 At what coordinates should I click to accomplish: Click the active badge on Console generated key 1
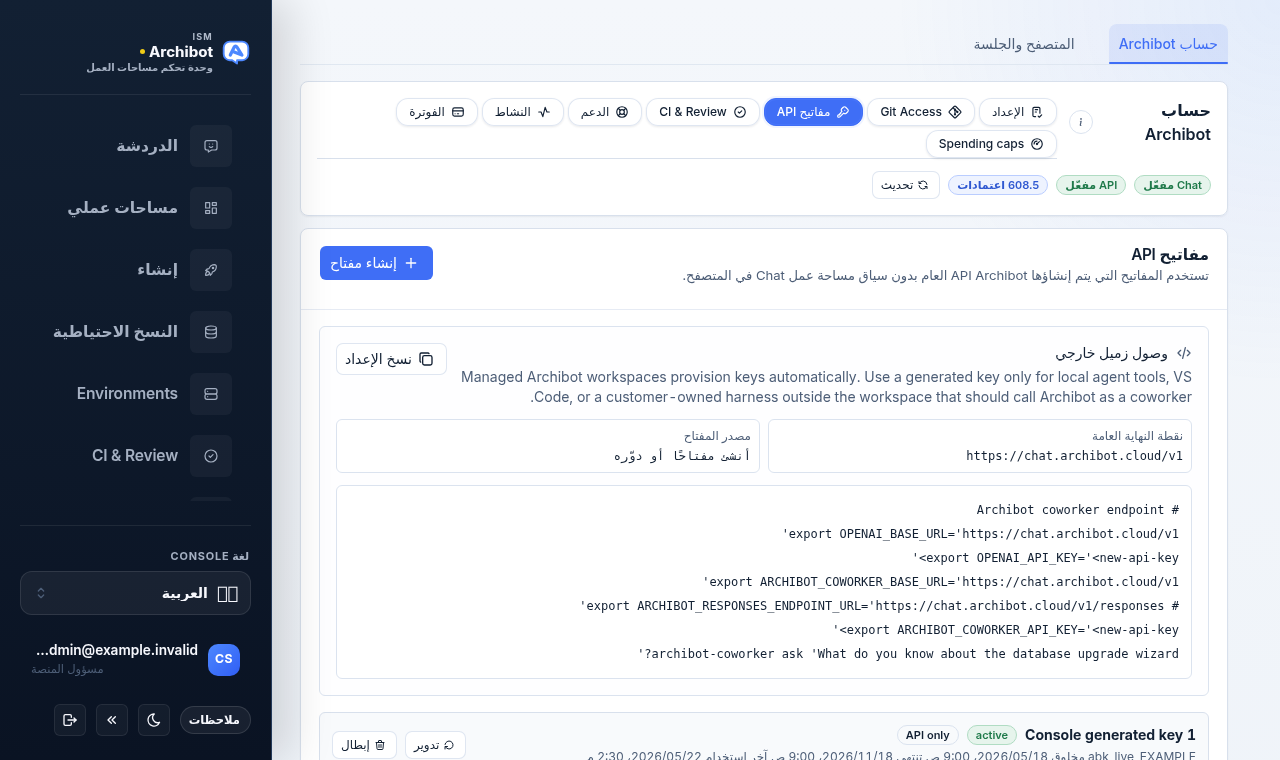992,735
